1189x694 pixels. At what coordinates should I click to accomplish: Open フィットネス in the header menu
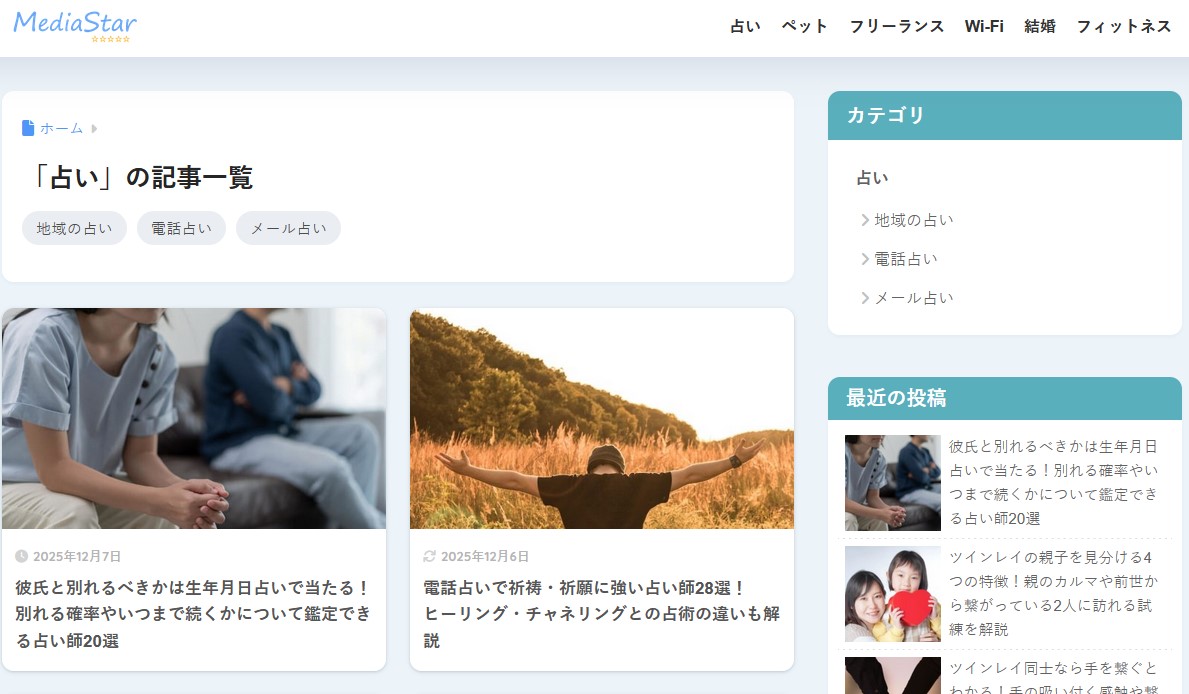tap(1123, 26)
